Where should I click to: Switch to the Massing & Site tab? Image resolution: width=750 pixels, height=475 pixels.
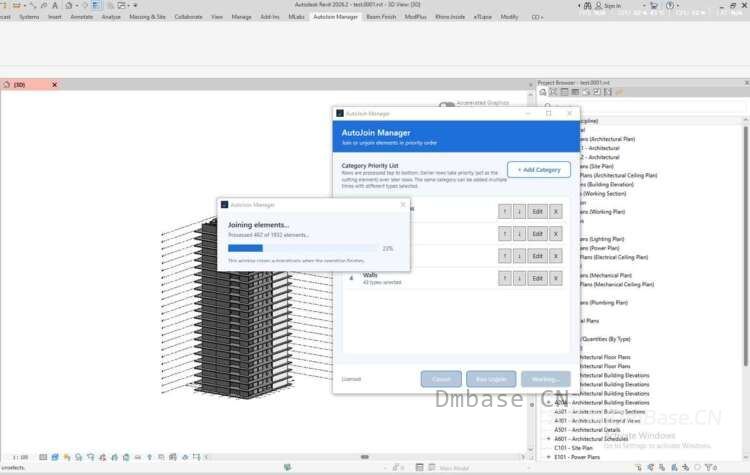(147, 17)
